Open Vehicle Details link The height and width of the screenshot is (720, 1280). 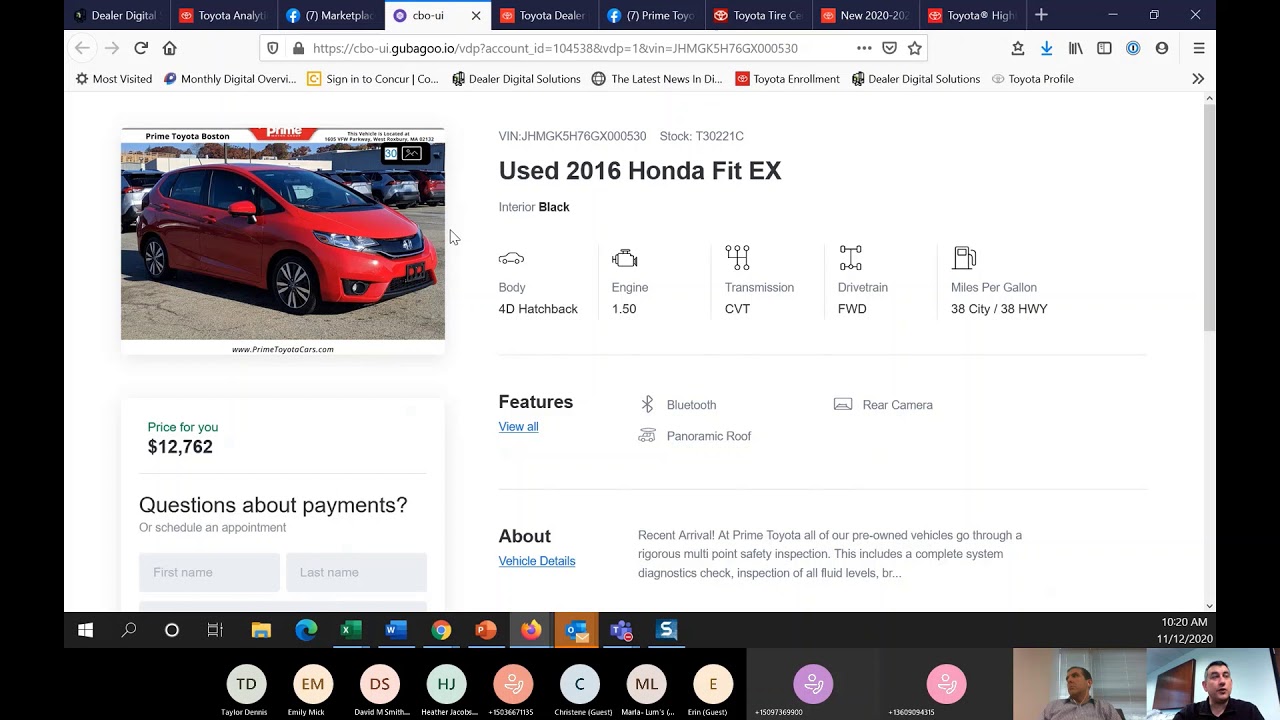point(537,561)
